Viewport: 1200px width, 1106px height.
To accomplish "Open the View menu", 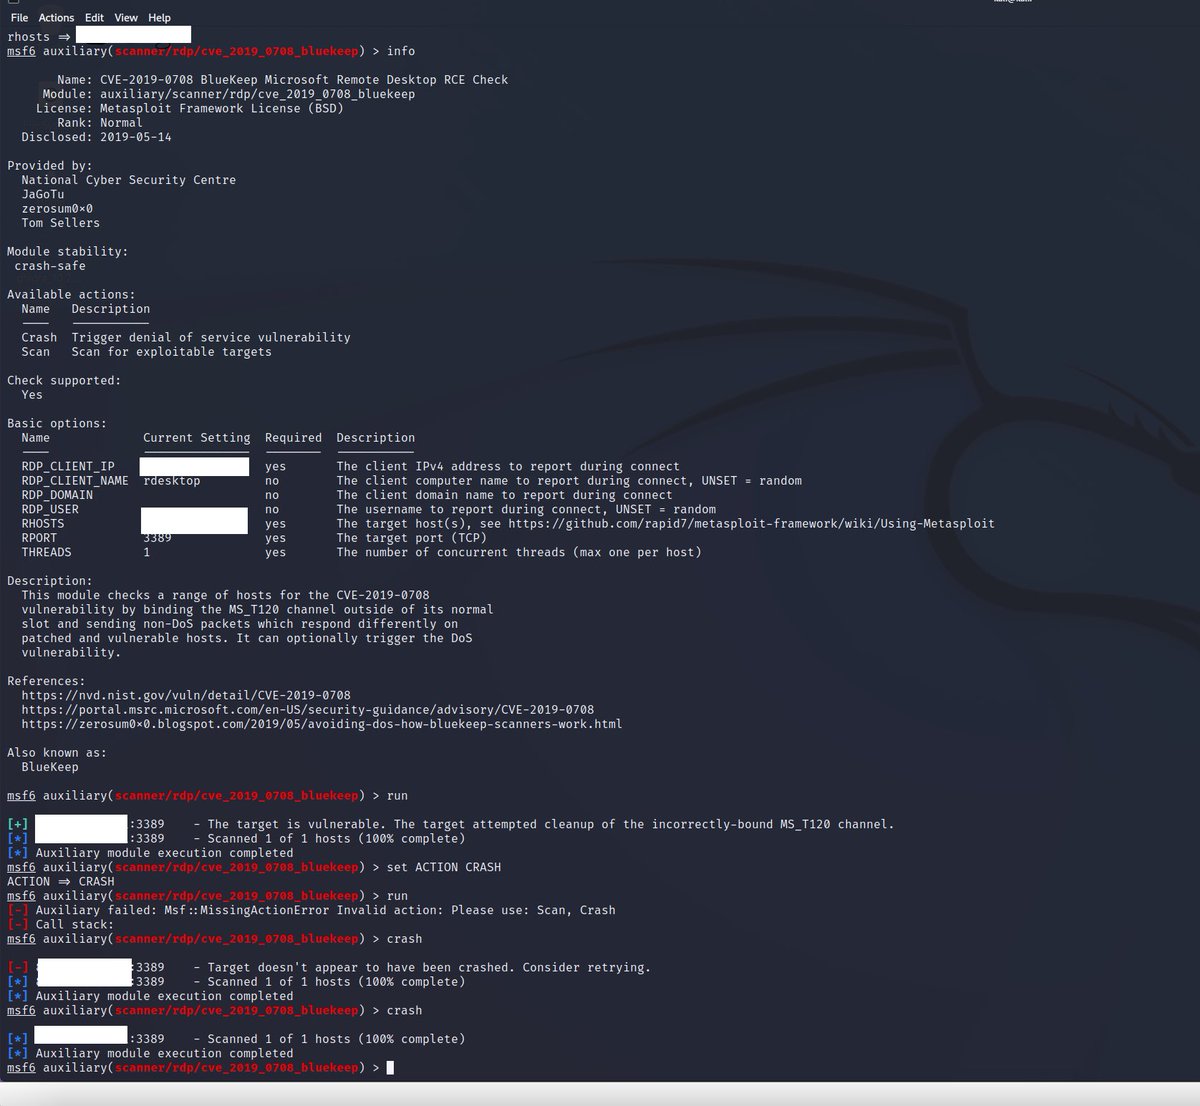I will pyautogui.click(x=126, y=18).
